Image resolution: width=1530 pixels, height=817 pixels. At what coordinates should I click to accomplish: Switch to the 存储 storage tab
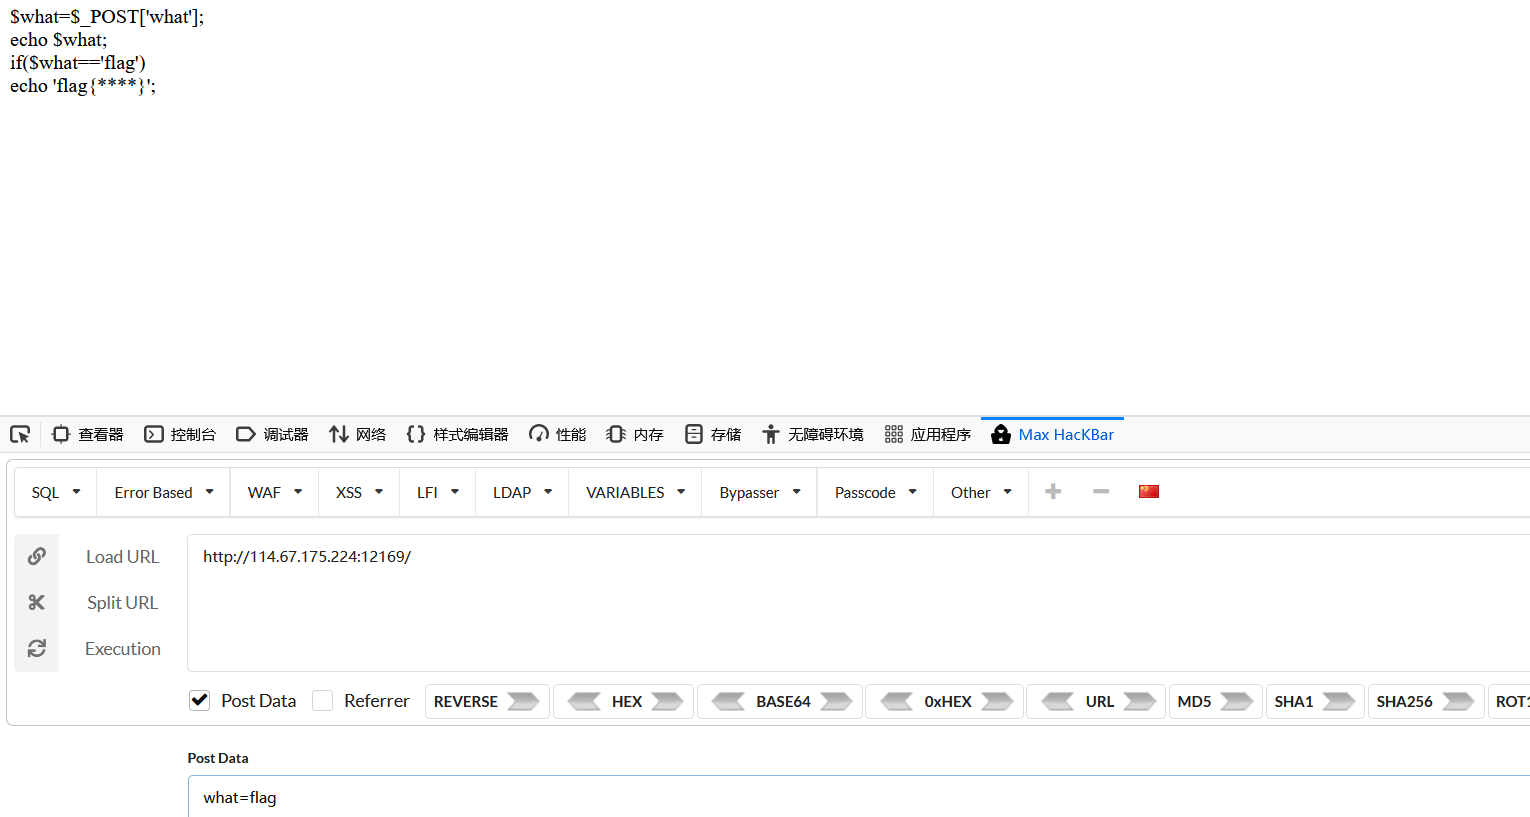coord(714,434)
